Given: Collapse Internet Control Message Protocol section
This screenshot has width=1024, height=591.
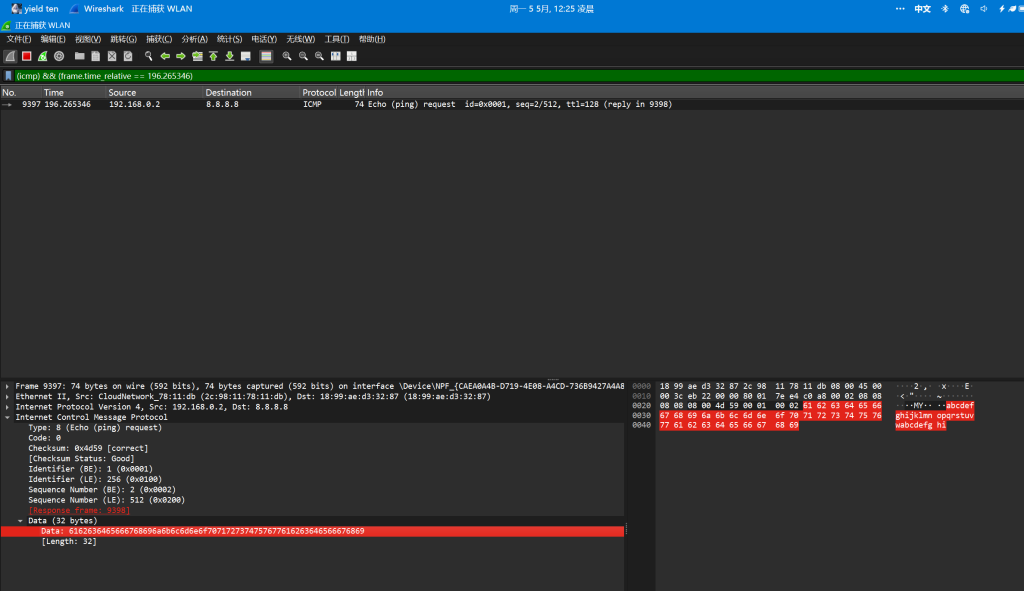Looking at the screenshot, I should coord(8,417).
